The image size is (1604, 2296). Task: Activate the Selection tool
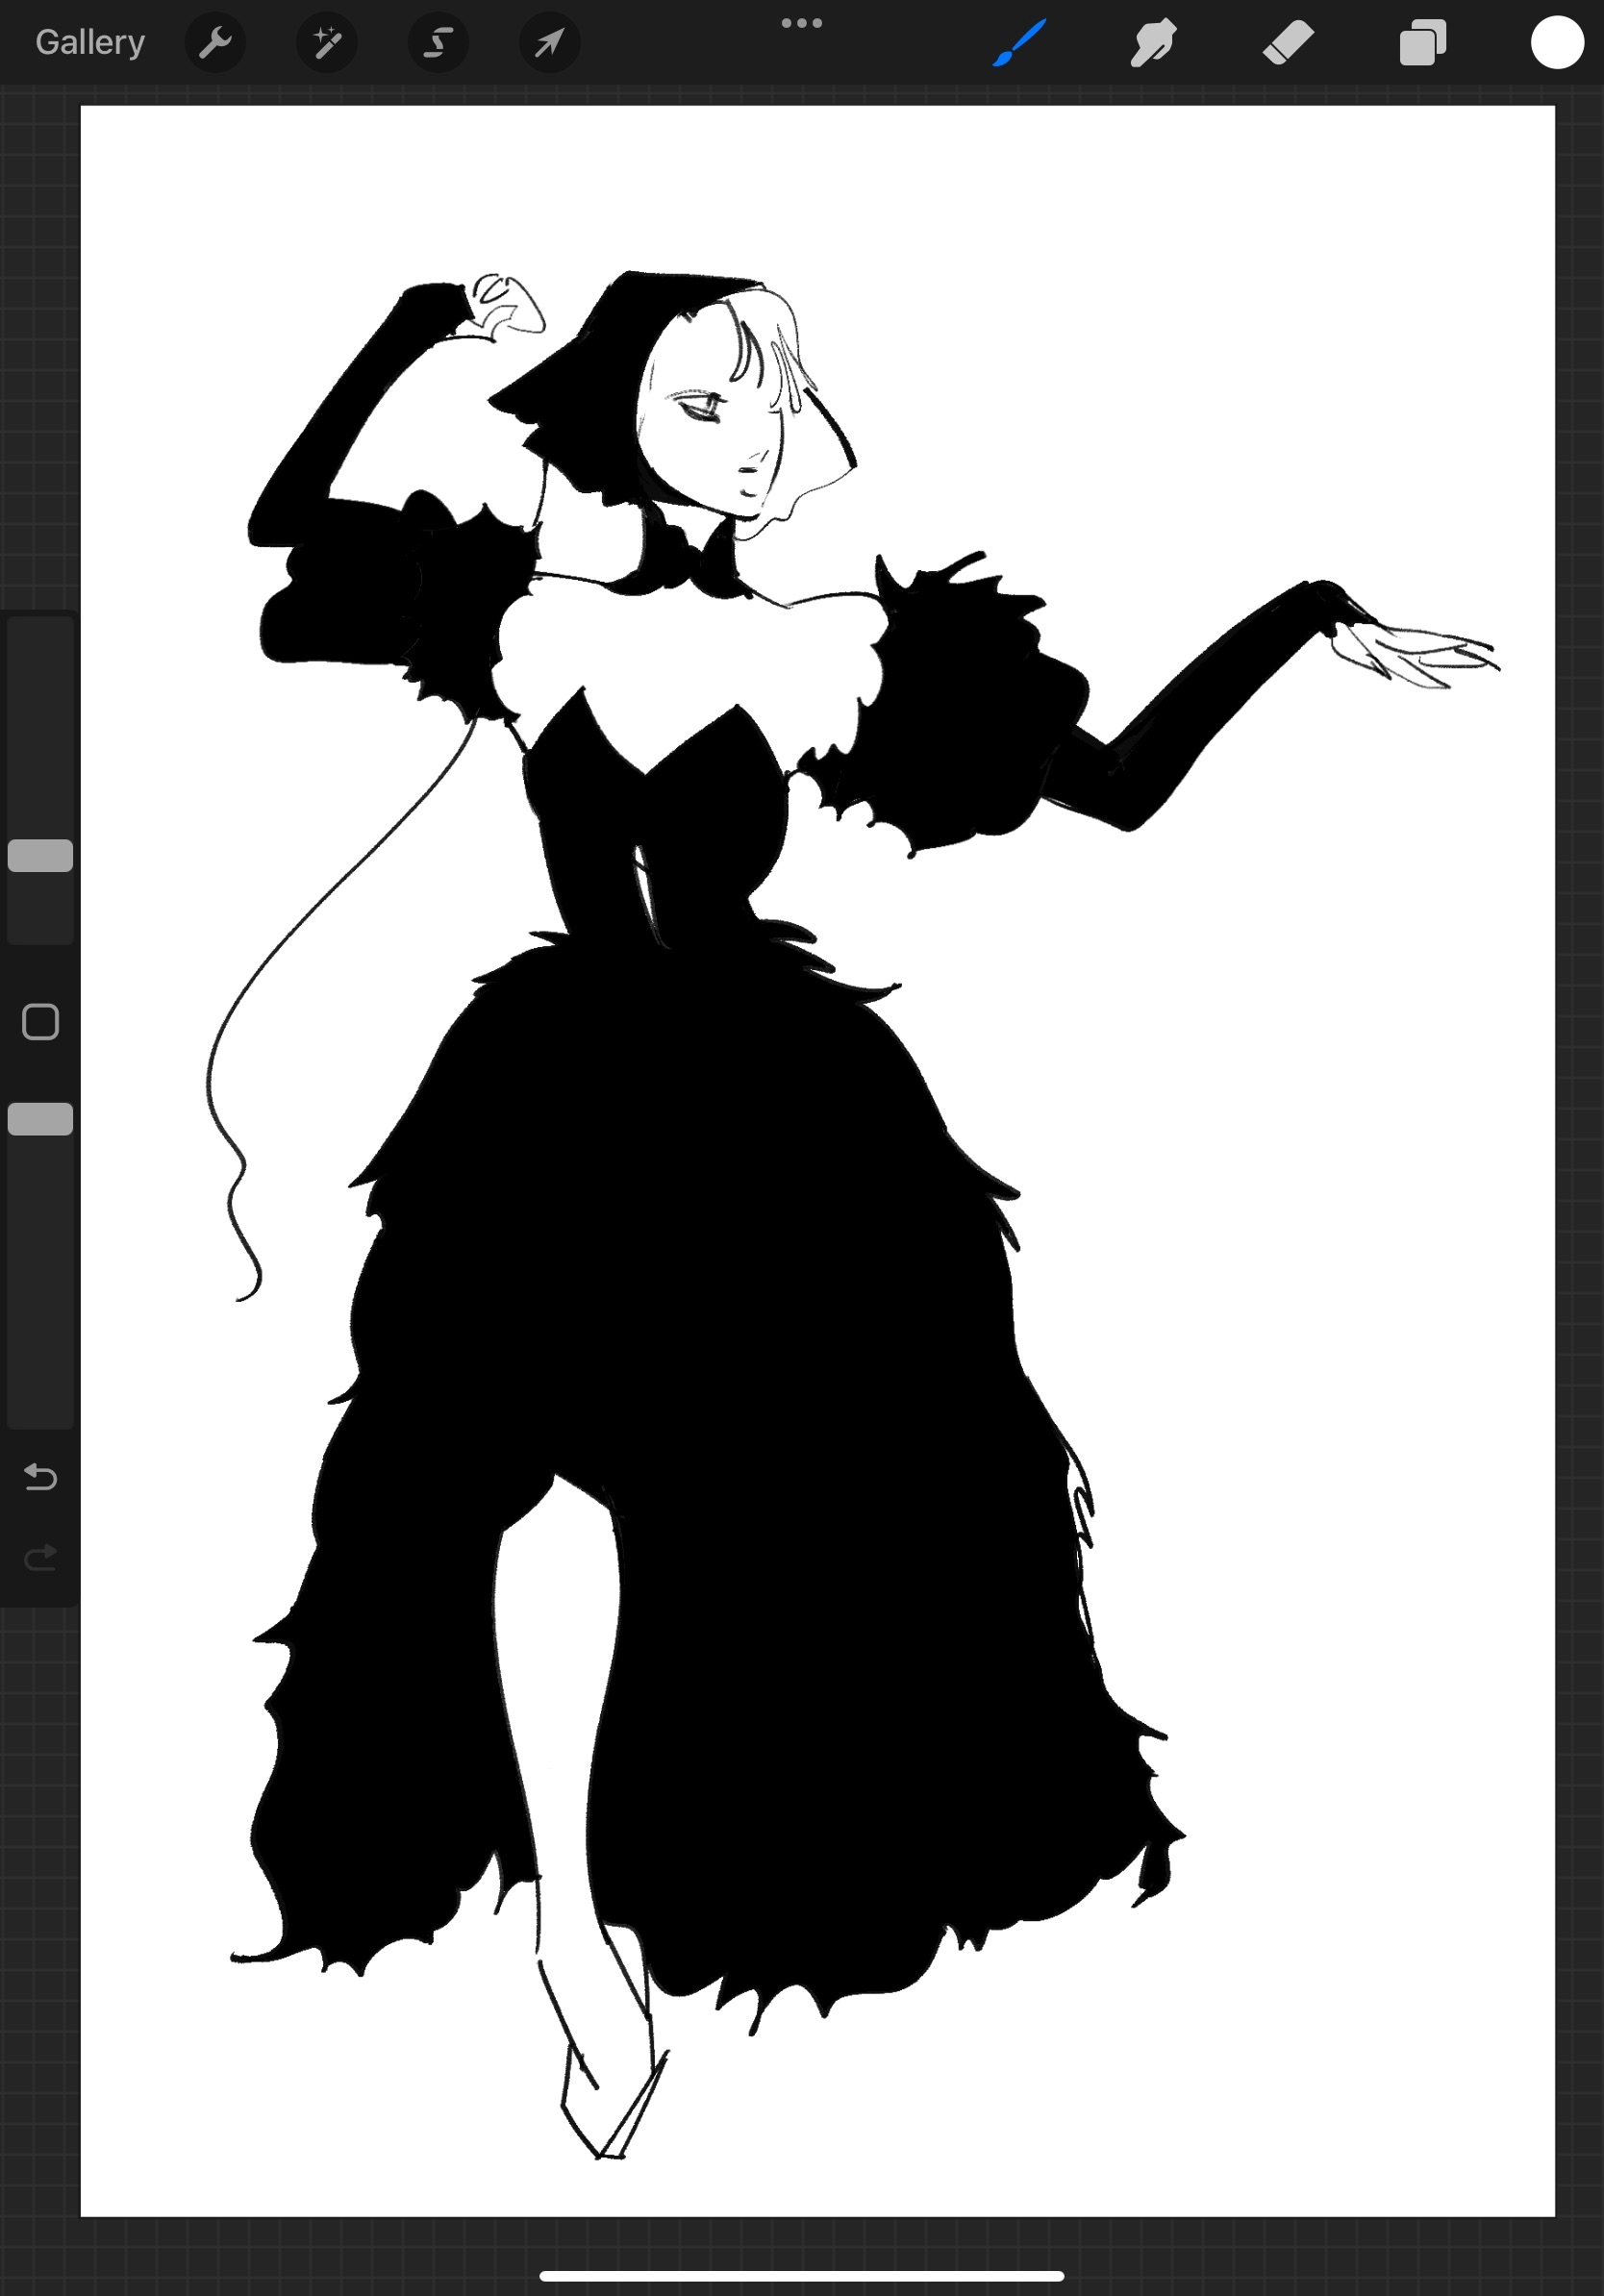(x=438, y=43)
